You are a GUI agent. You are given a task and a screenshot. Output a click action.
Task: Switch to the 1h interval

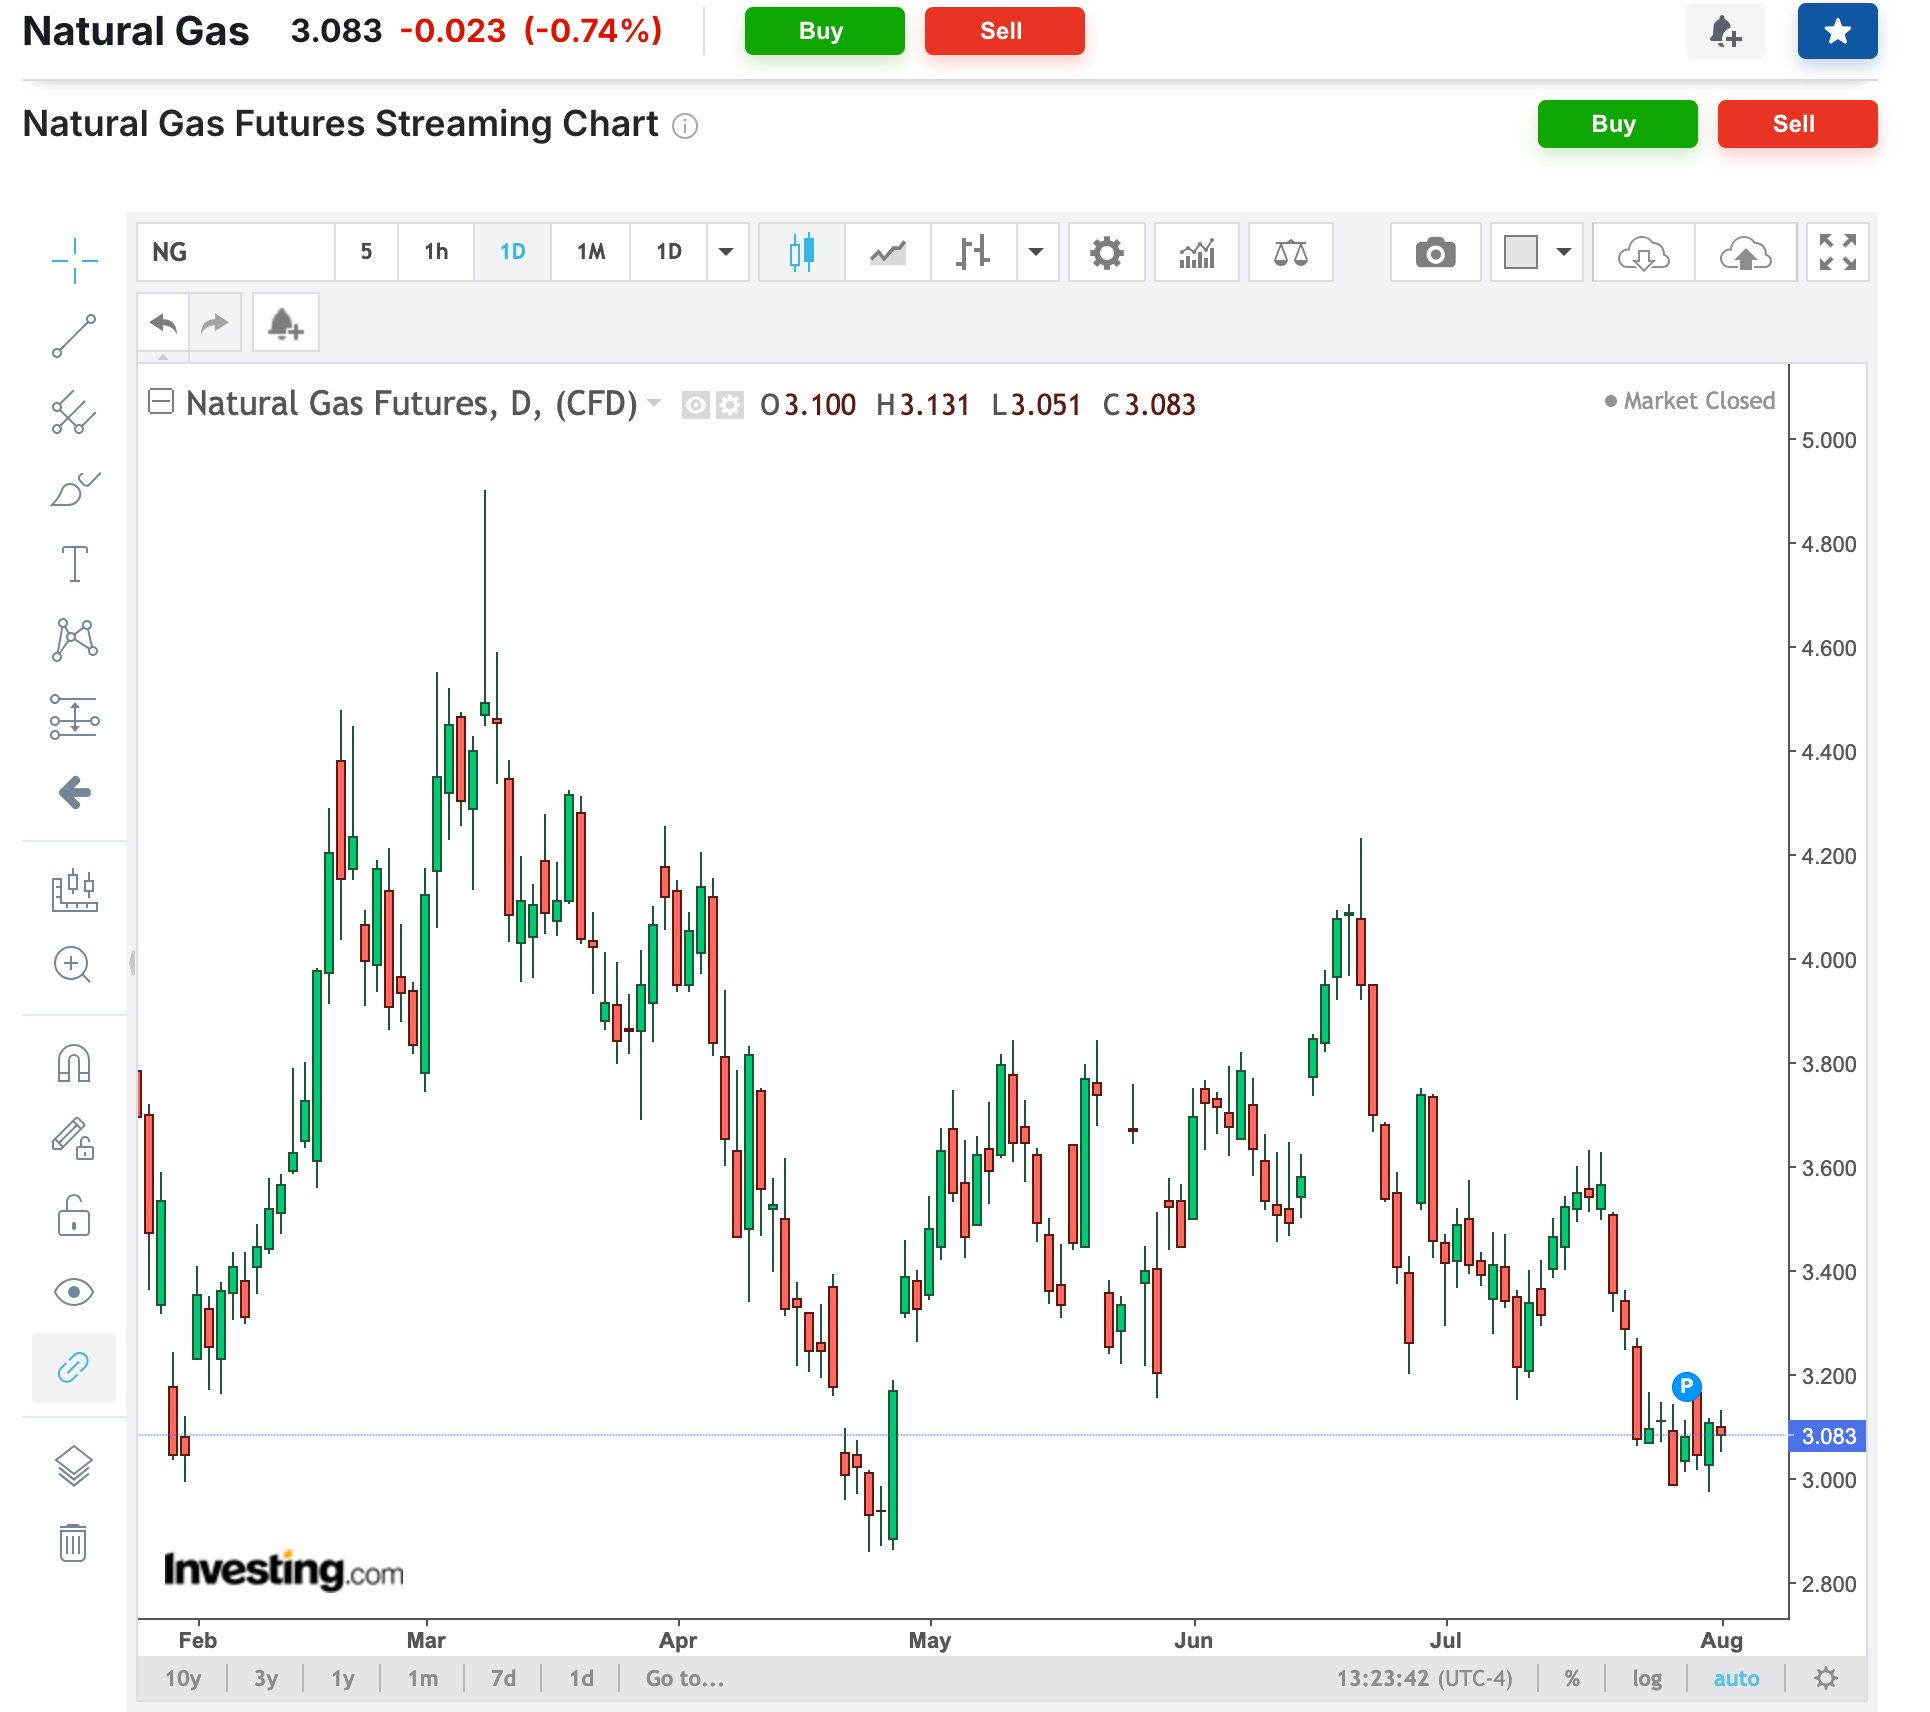pos(436,252)
